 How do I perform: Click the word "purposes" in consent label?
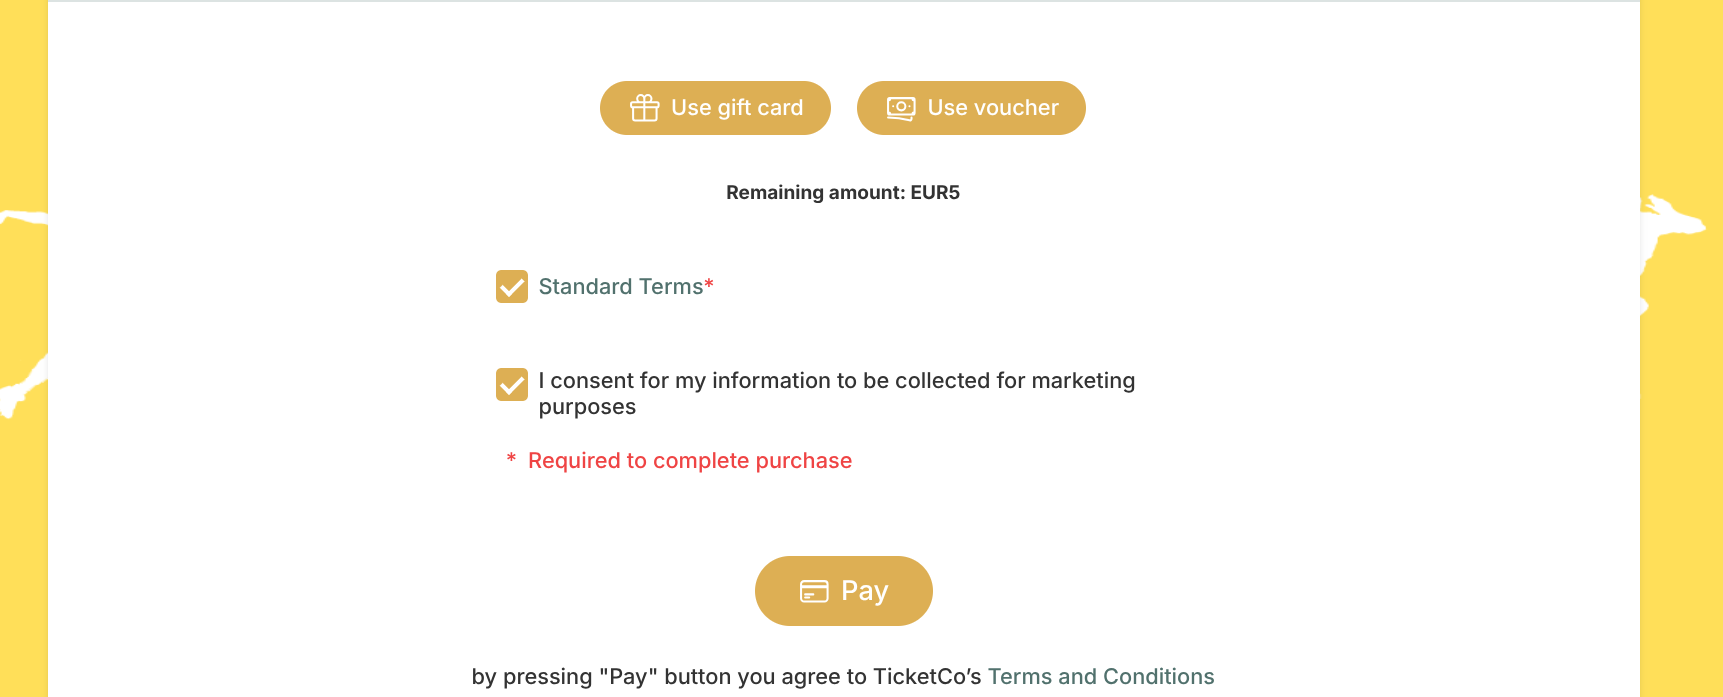click(x=587, y=407)
